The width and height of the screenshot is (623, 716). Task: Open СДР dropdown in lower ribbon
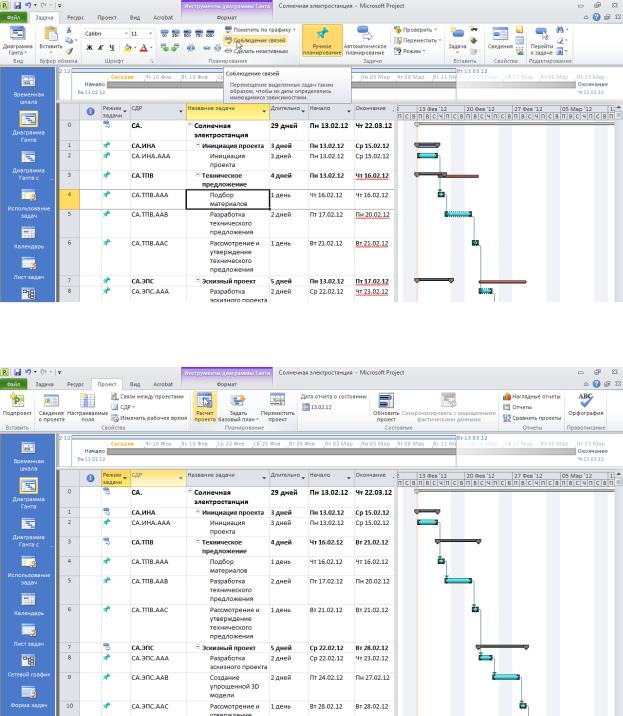coord(123,407)
